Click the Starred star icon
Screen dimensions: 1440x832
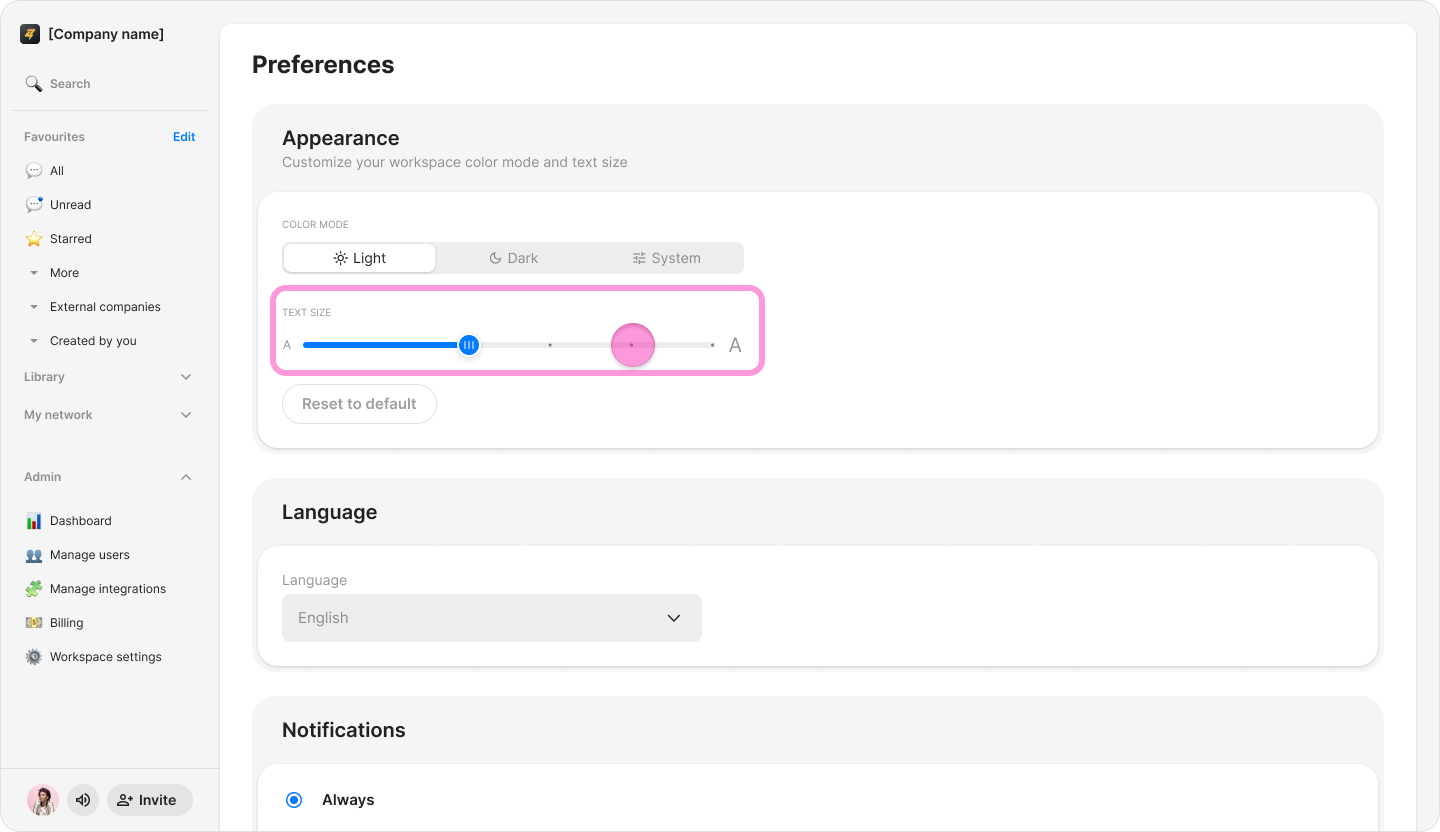34,239
